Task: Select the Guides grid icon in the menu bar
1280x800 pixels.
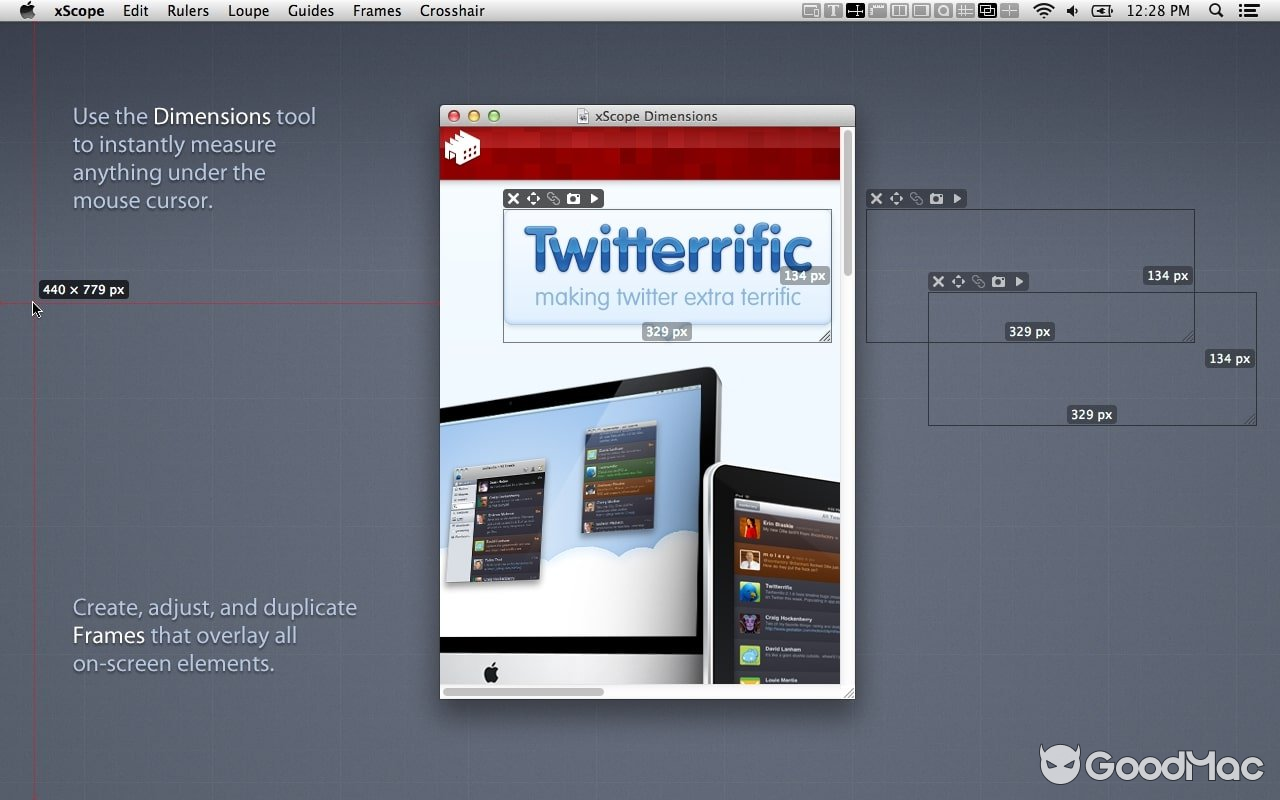Action: tap(964, 11)
